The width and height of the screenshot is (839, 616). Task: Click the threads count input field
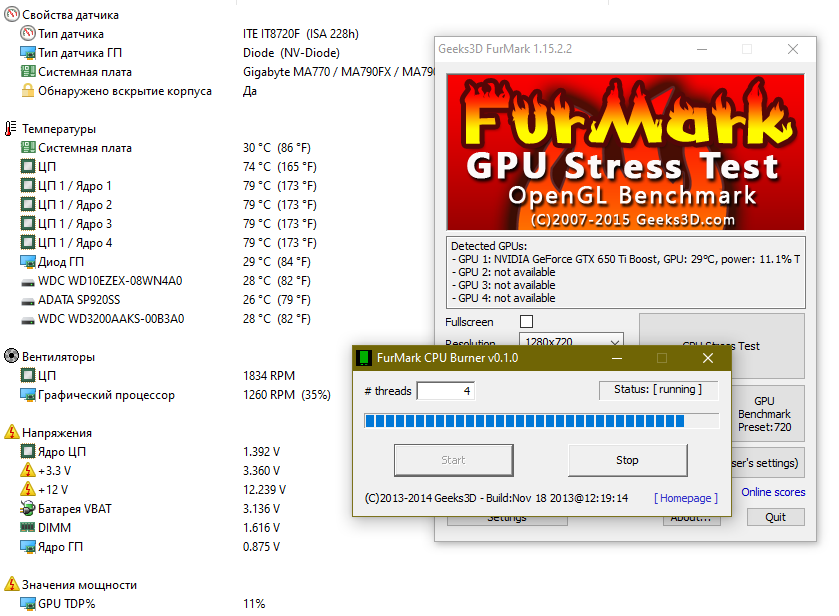pyautogui.click(x=446, y=391)
